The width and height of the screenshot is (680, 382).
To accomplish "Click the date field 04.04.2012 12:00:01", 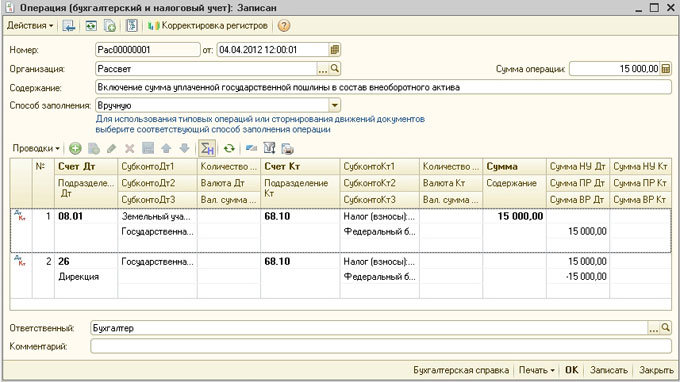I will point(272,50).
